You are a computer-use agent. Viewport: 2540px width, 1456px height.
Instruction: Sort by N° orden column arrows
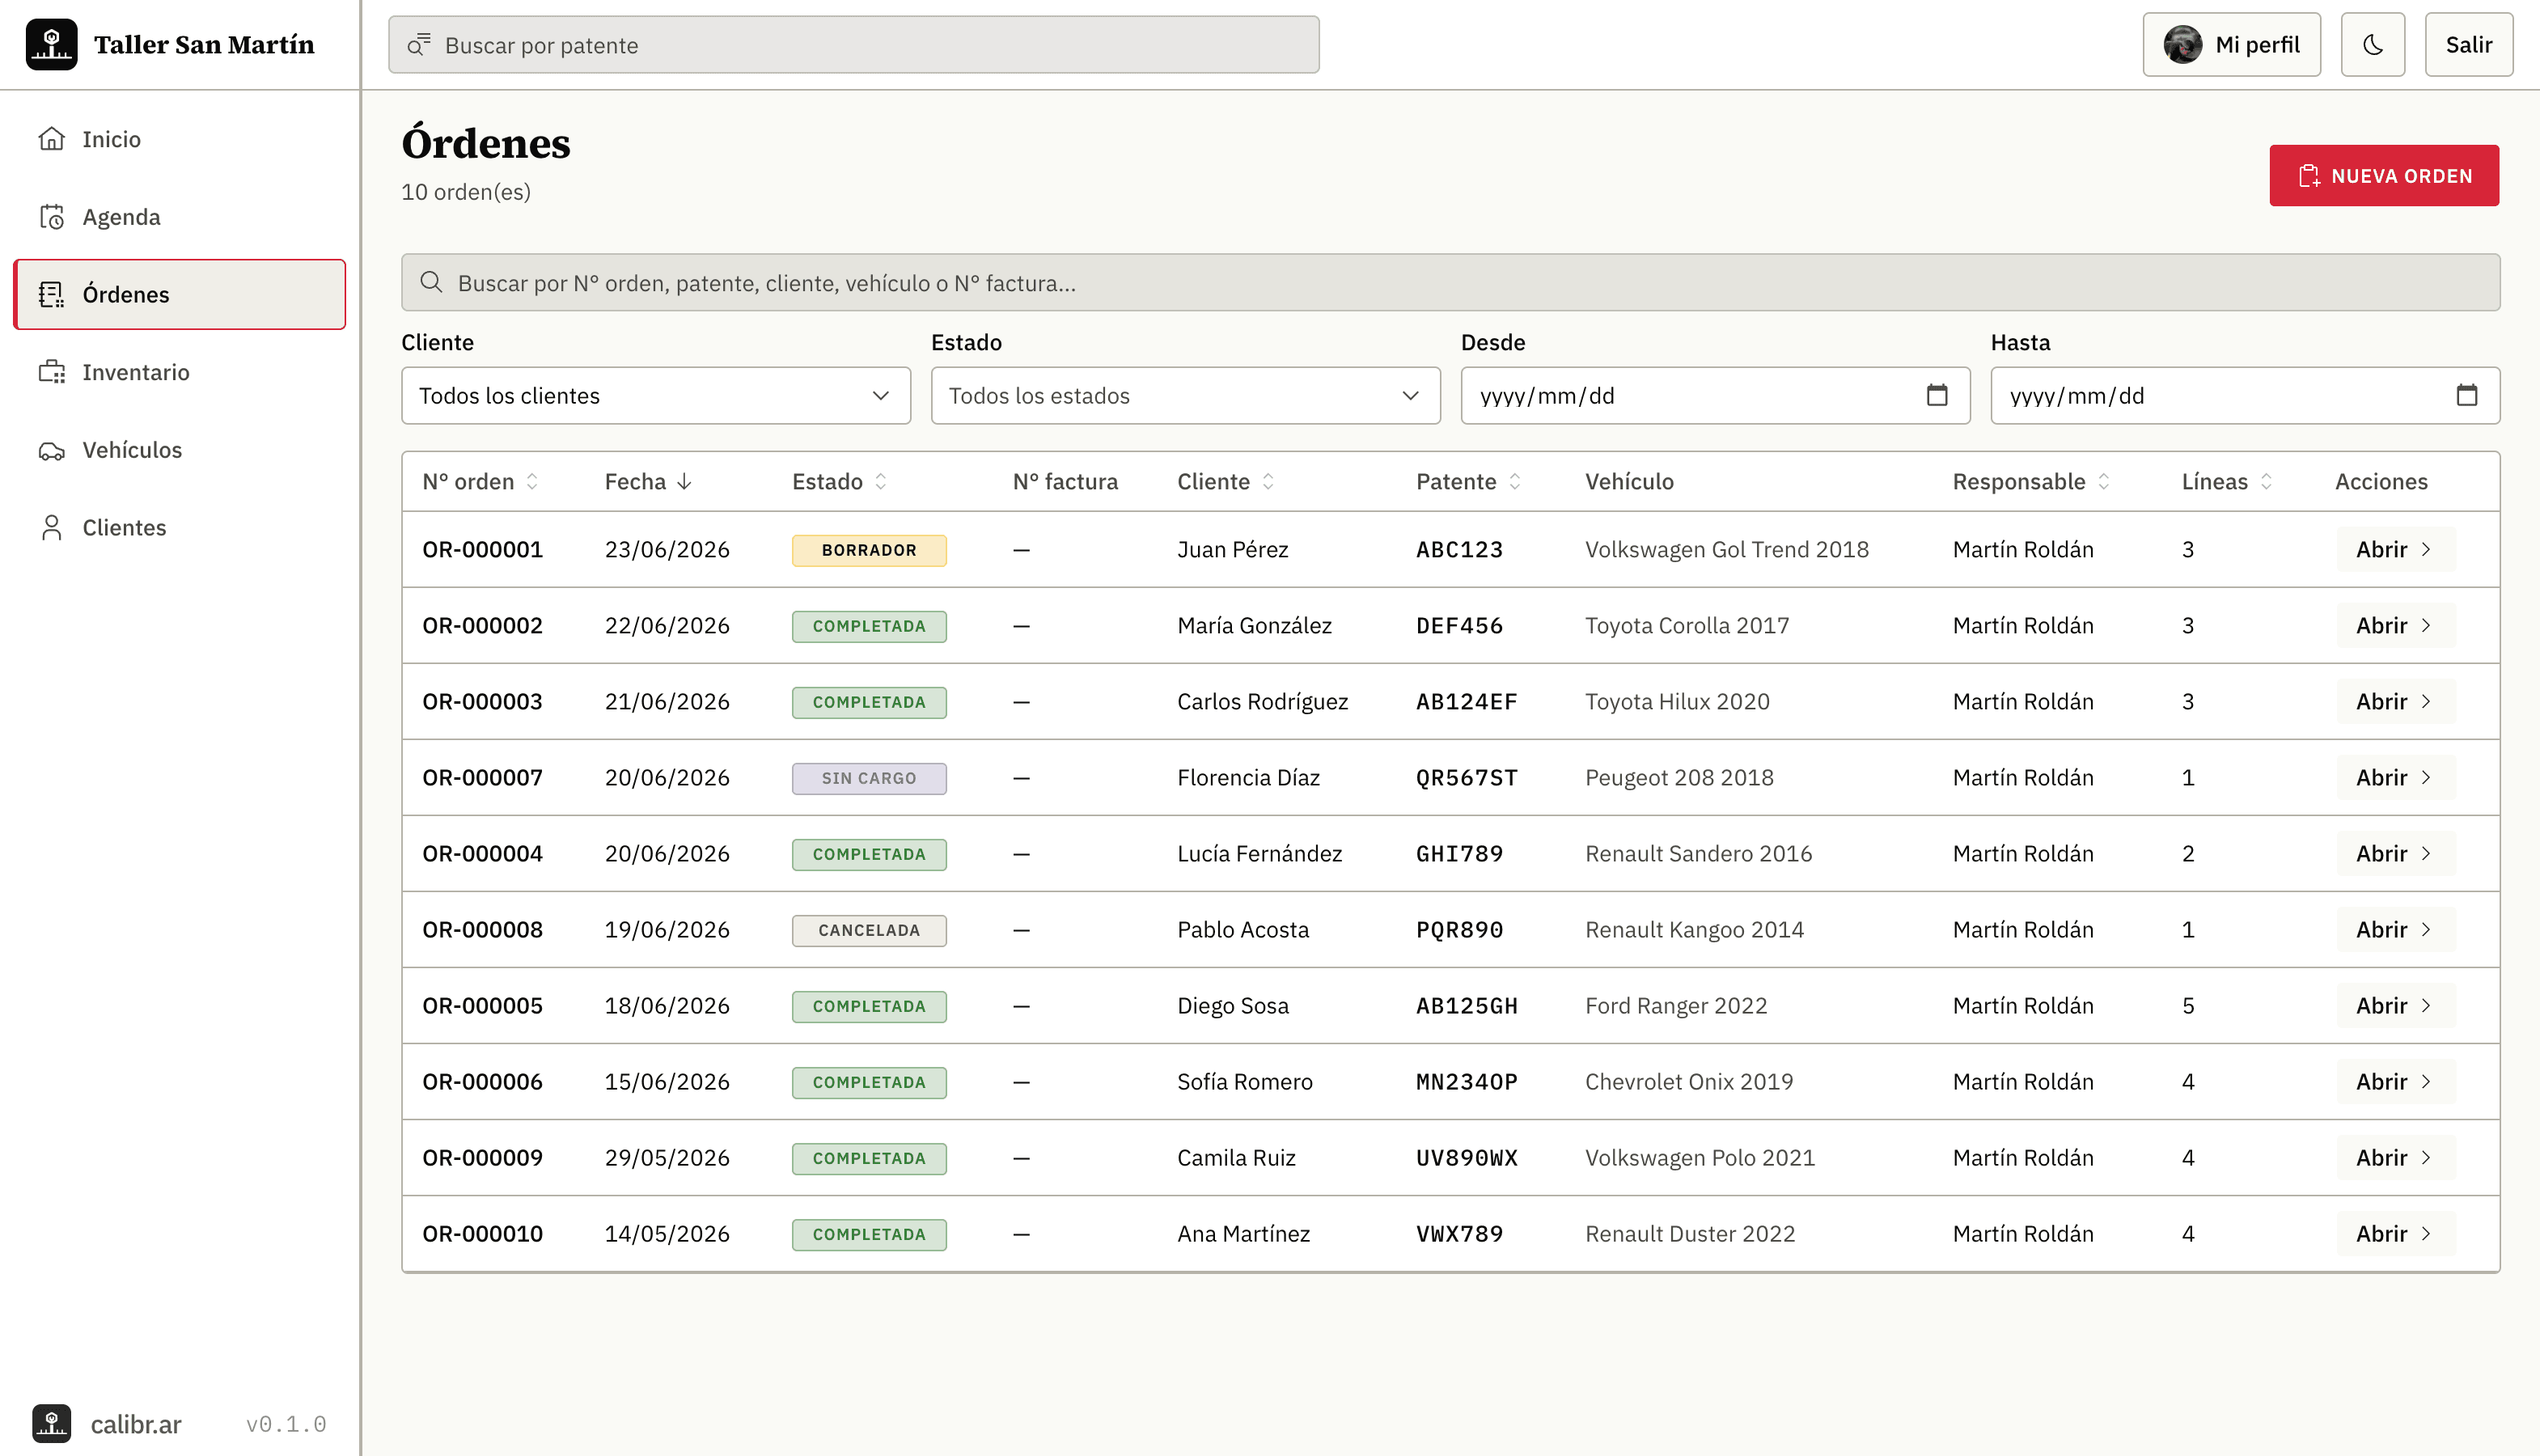coord(532,481)
